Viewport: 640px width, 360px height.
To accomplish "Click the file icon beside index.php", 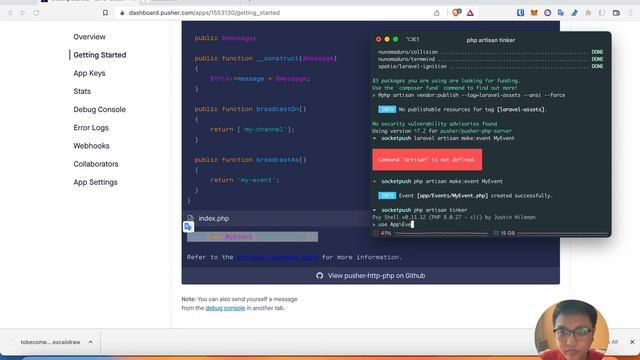I will click(x=190, y=218).
